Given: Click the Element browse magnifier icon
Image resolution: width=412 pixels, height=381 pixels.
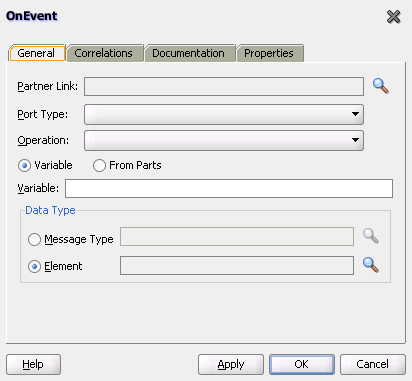Looking at the screenshot, I should [x=371, y=265].
